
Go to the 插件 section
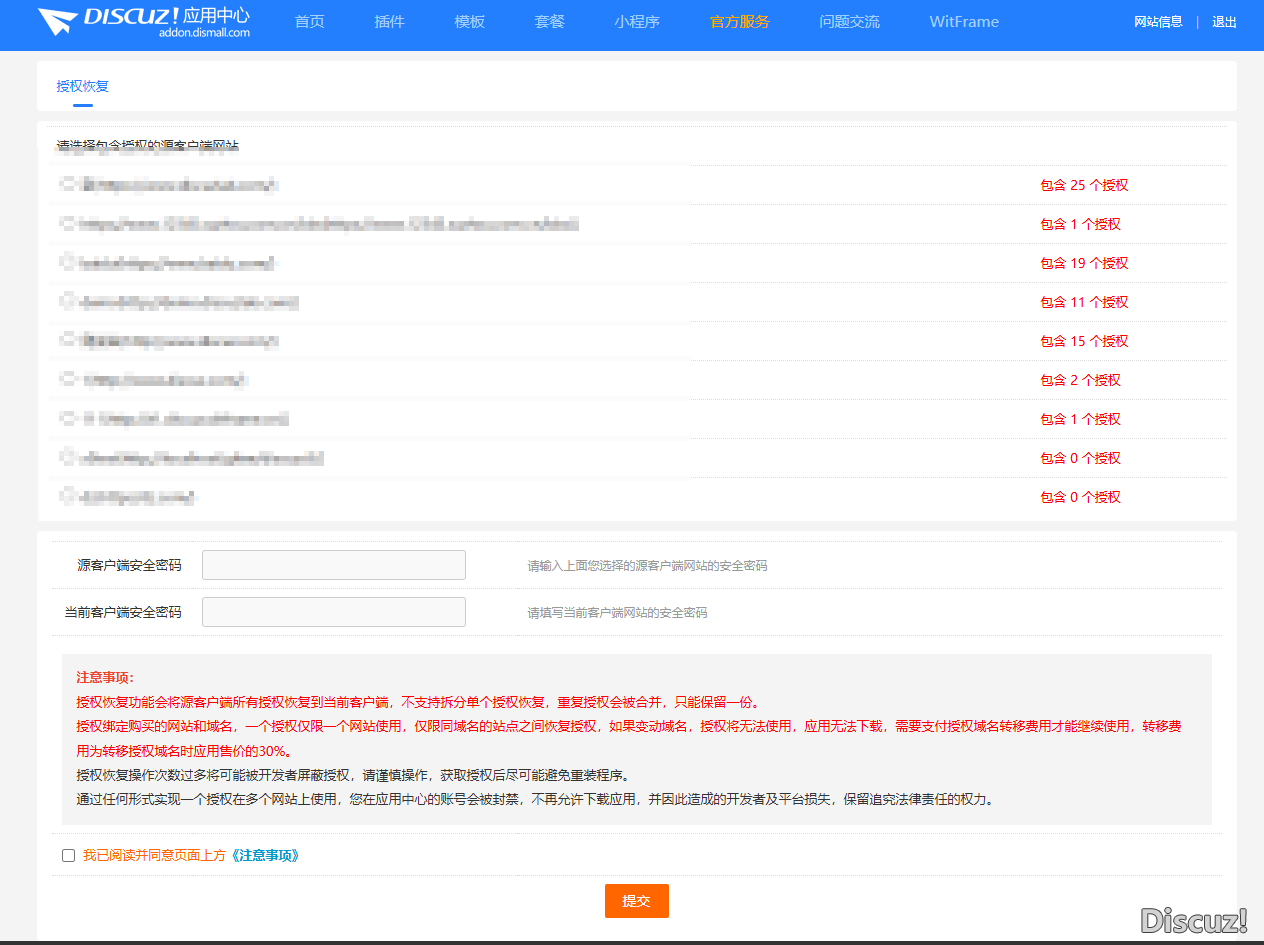pos(389,22)
